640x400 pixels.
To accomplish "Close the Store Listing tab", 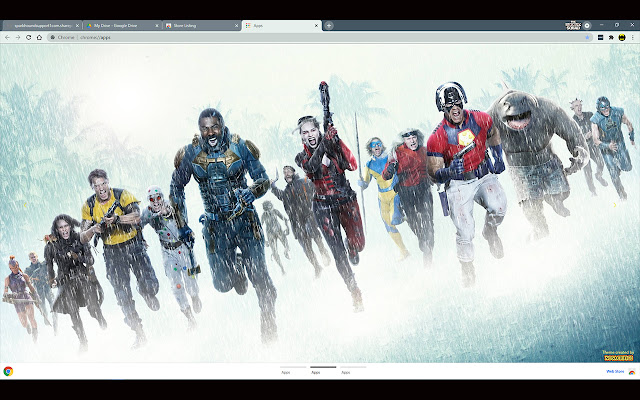I will [236, 25].
